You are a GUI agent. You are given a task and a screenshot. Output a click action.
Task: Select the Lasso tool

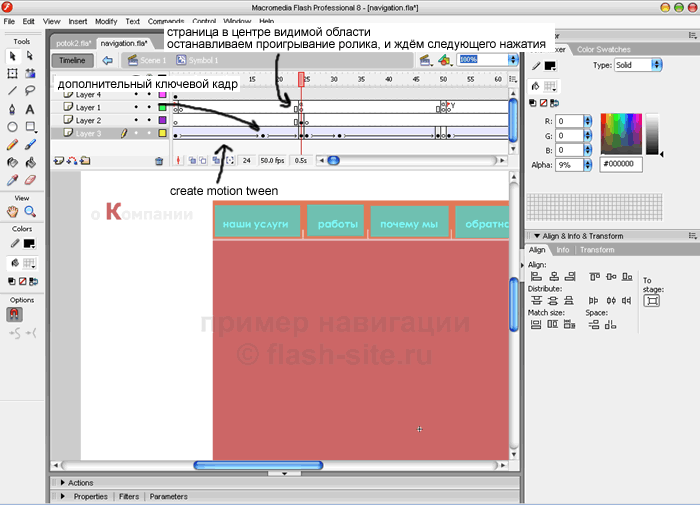[30, 91]
